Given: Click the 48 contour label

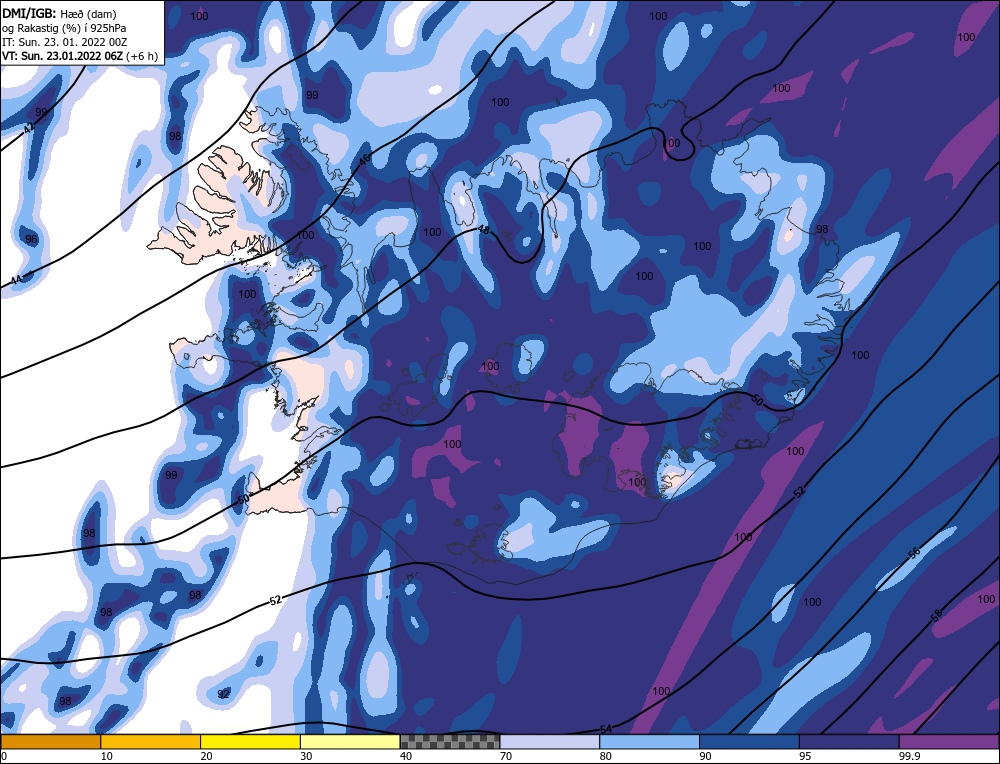Looking at the screenshot, I should pyautogui.click(x=484, y=230).
